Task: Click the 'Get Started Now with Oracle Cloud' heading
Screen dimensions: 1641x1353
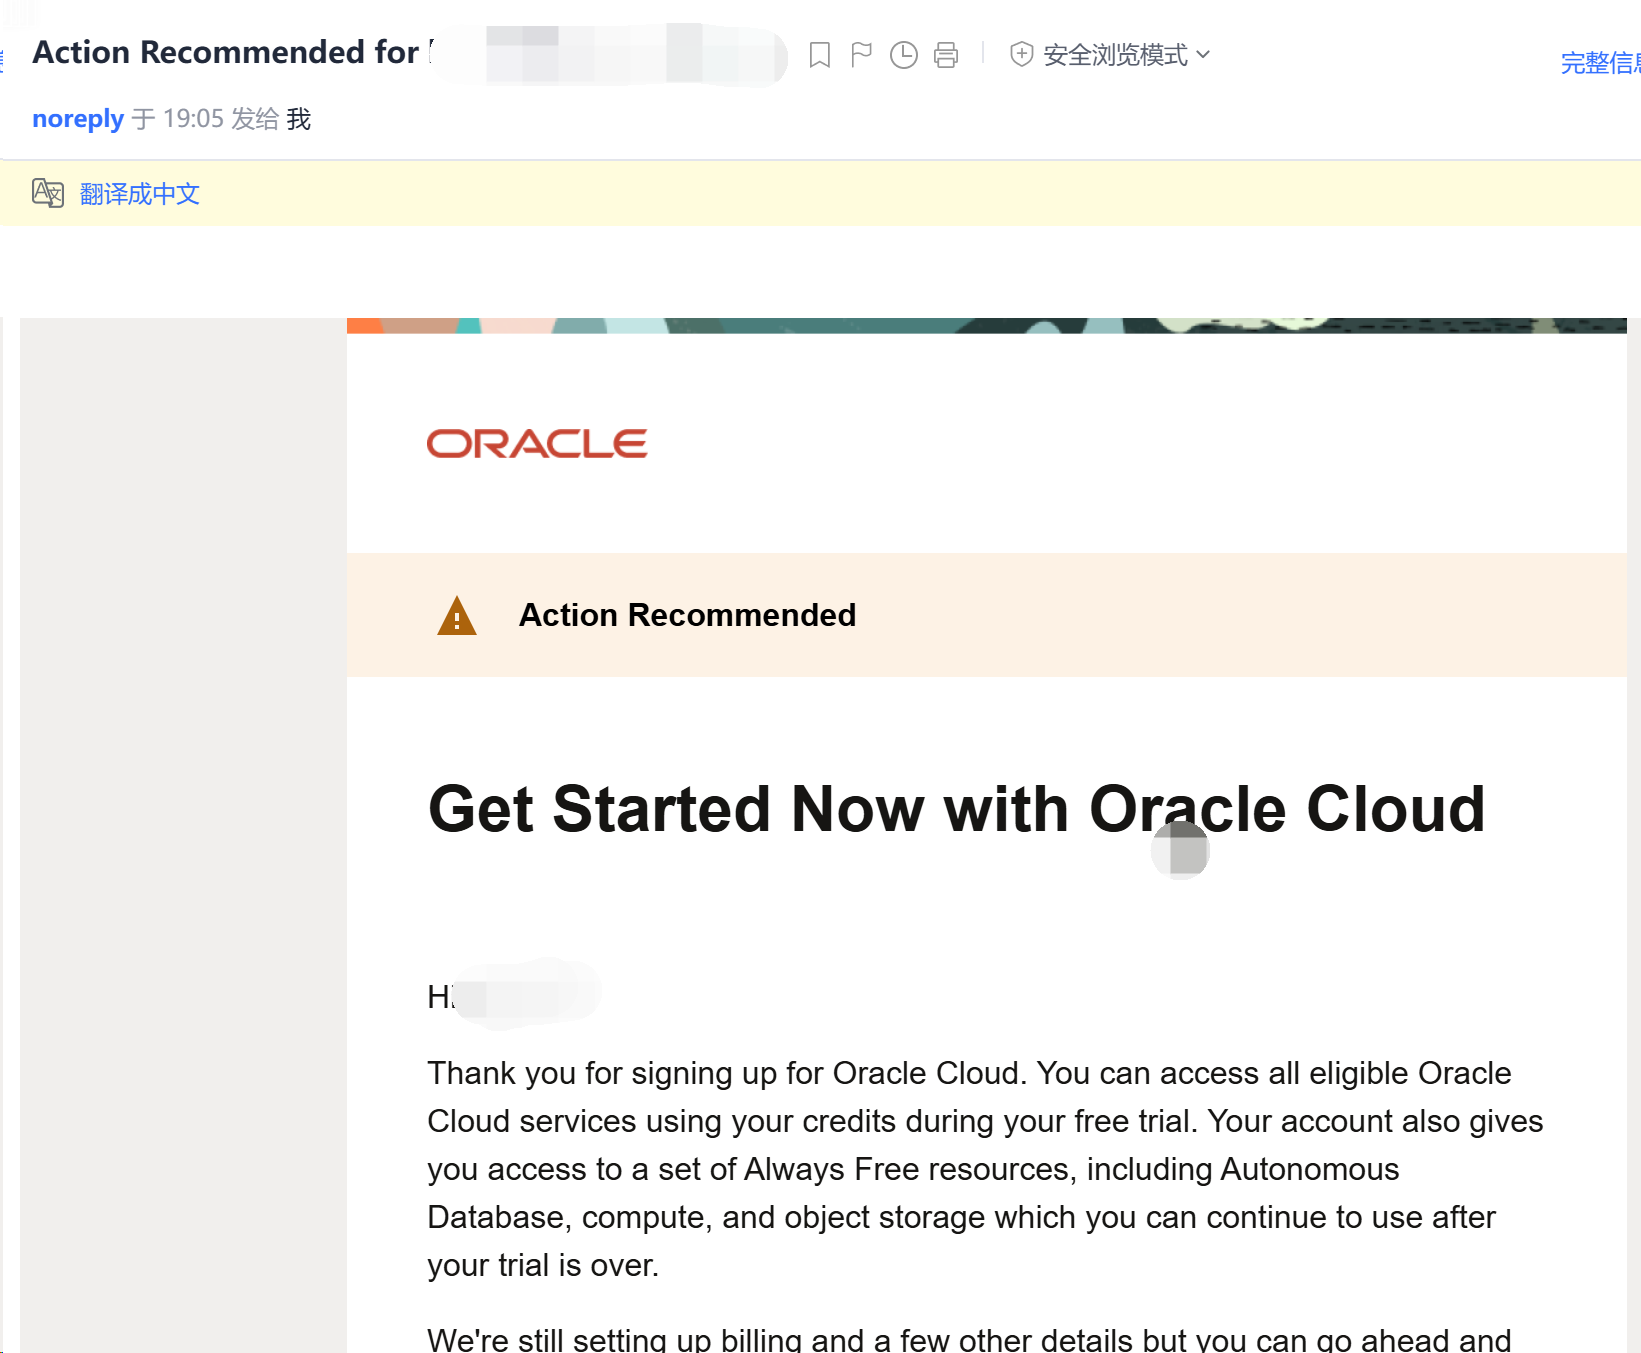Action: (957, 809)
